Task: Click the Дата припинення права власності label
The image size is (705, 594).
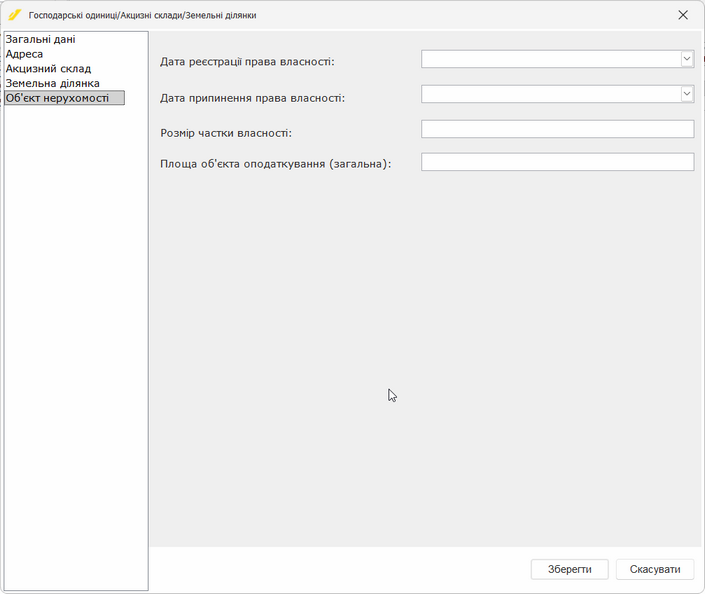Action: [x=253, y=98]
